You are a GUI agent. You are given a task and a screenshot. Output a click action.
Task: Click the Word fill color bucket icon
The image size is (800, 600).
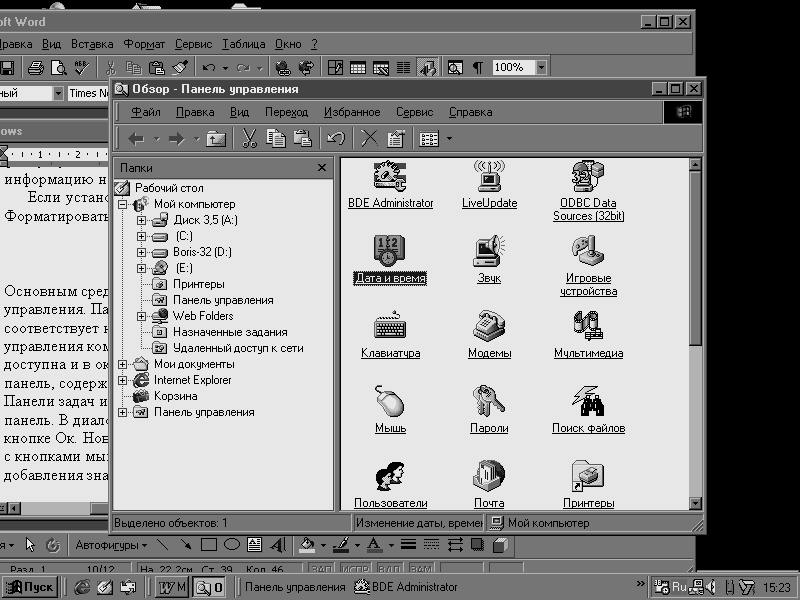pyautogui.click(x=307, y=545)
